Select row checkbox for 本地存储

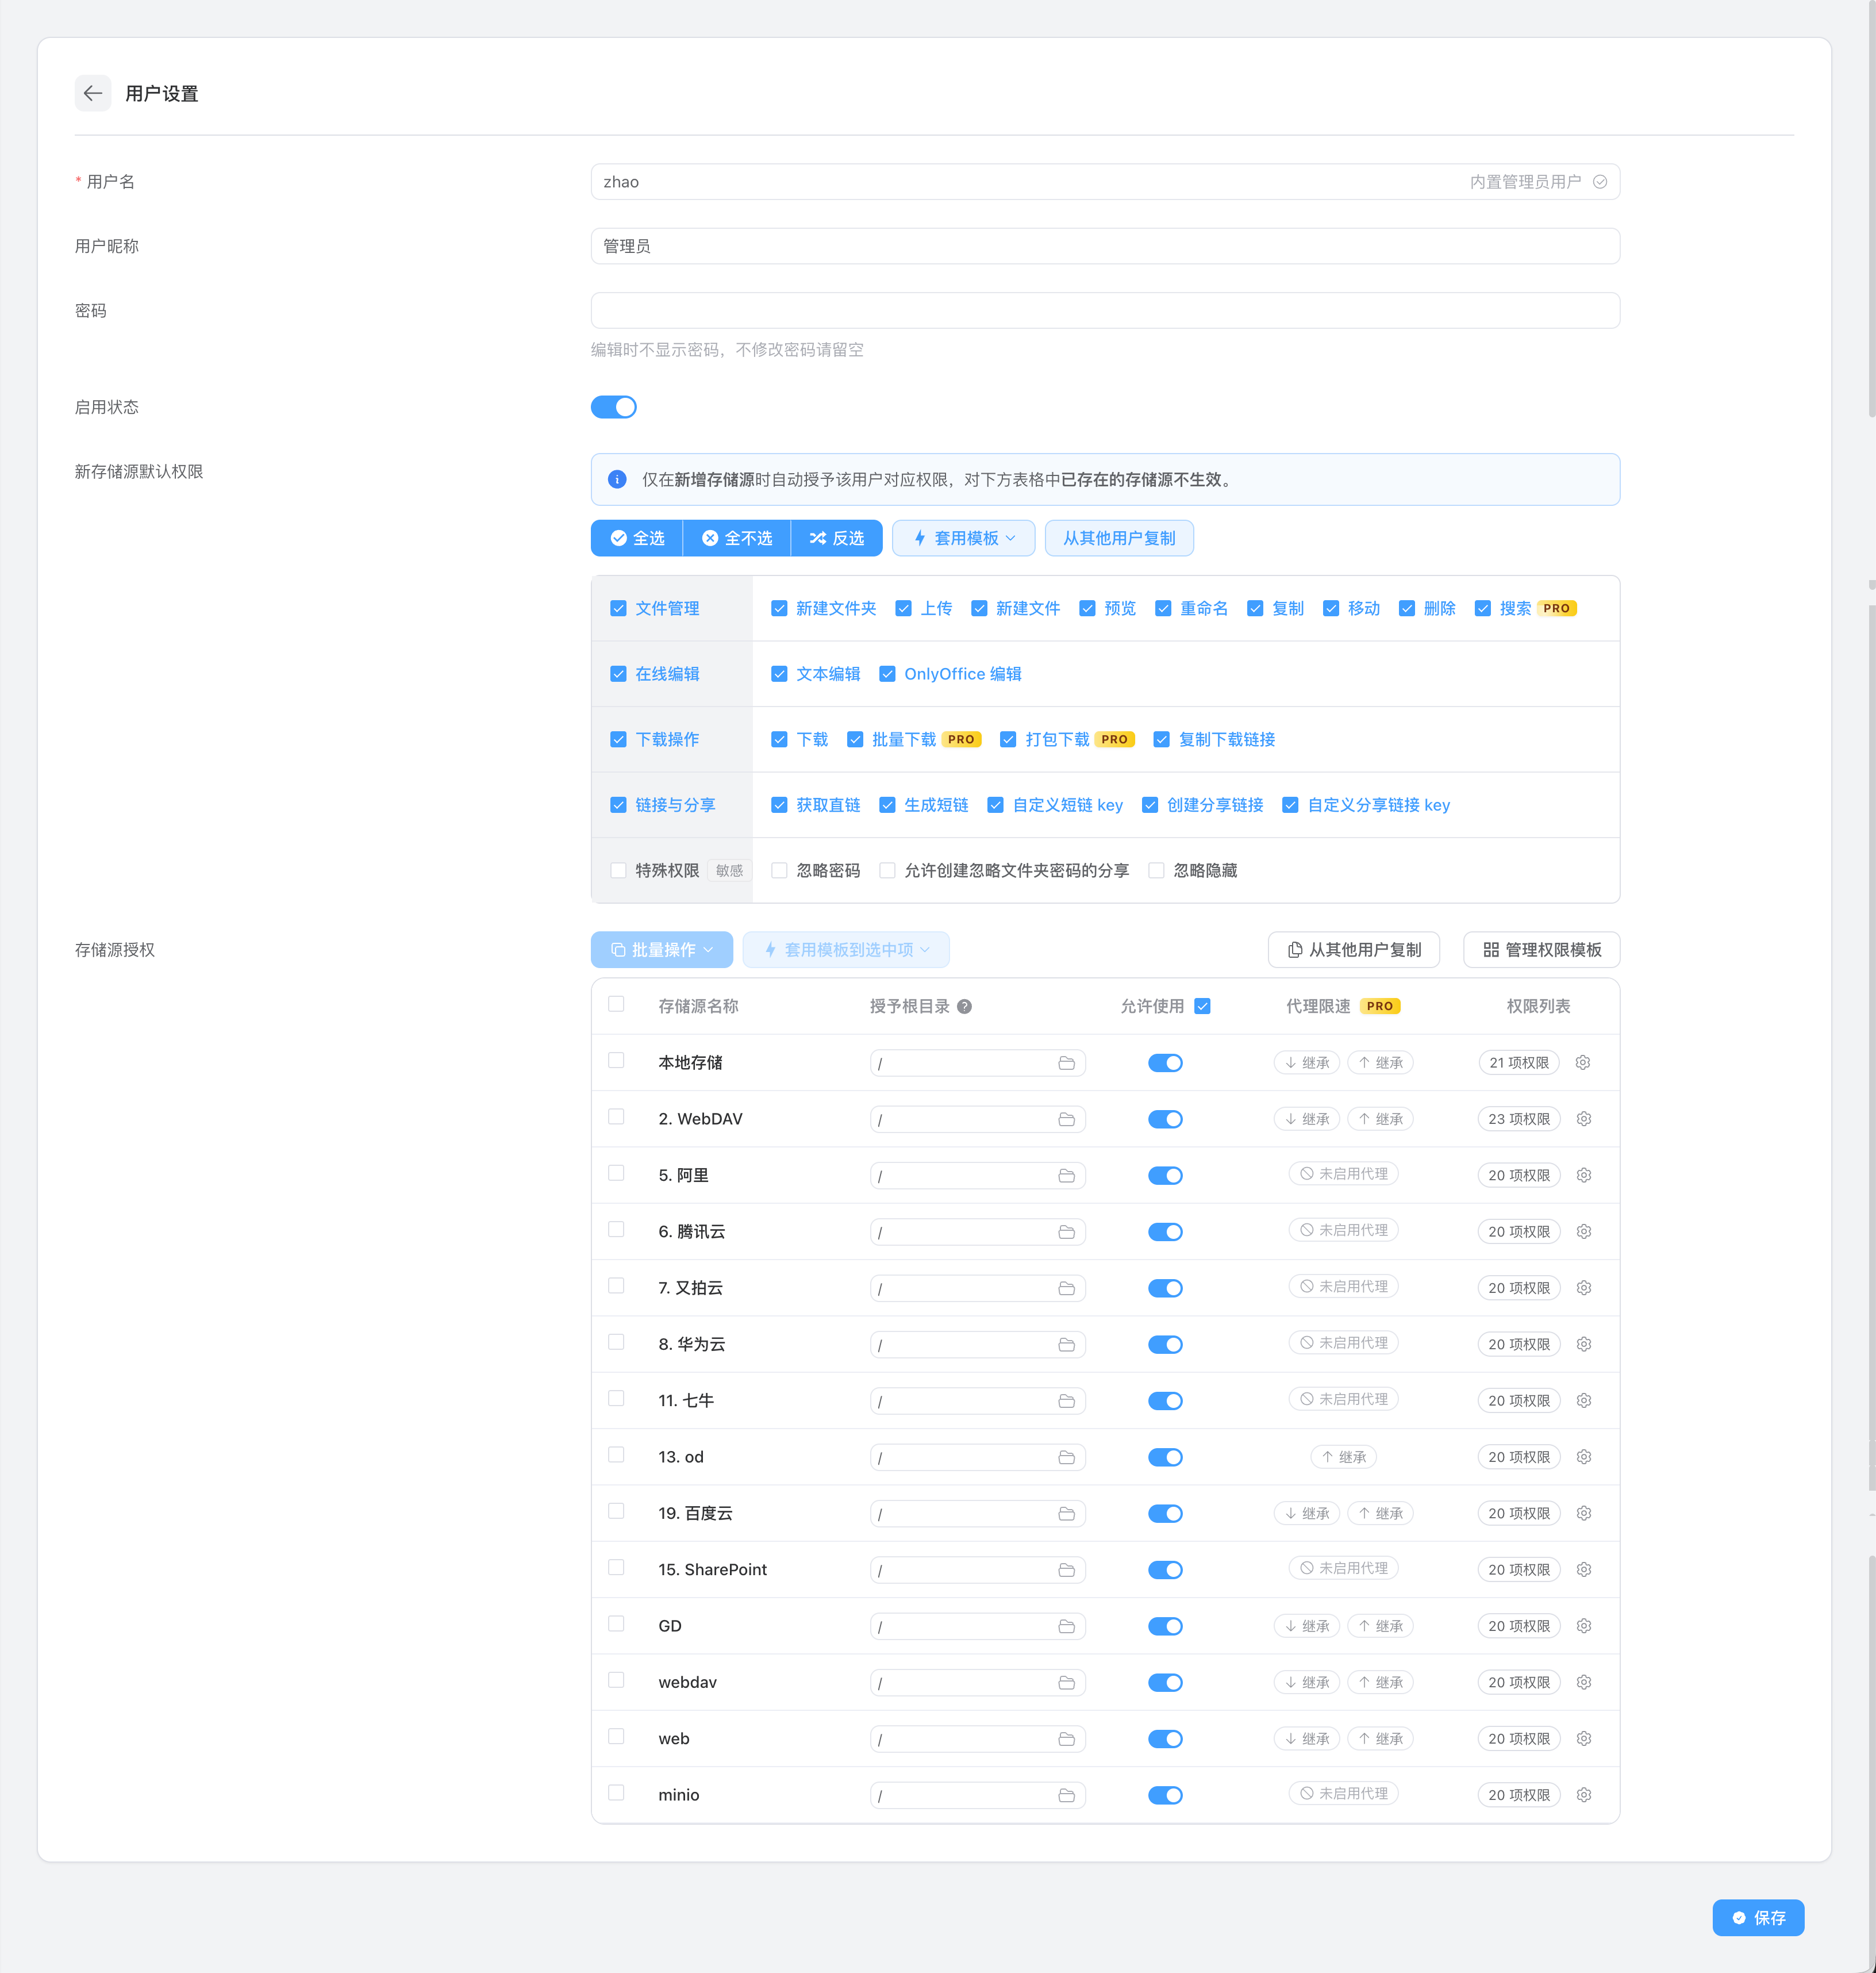(616, 1060)
